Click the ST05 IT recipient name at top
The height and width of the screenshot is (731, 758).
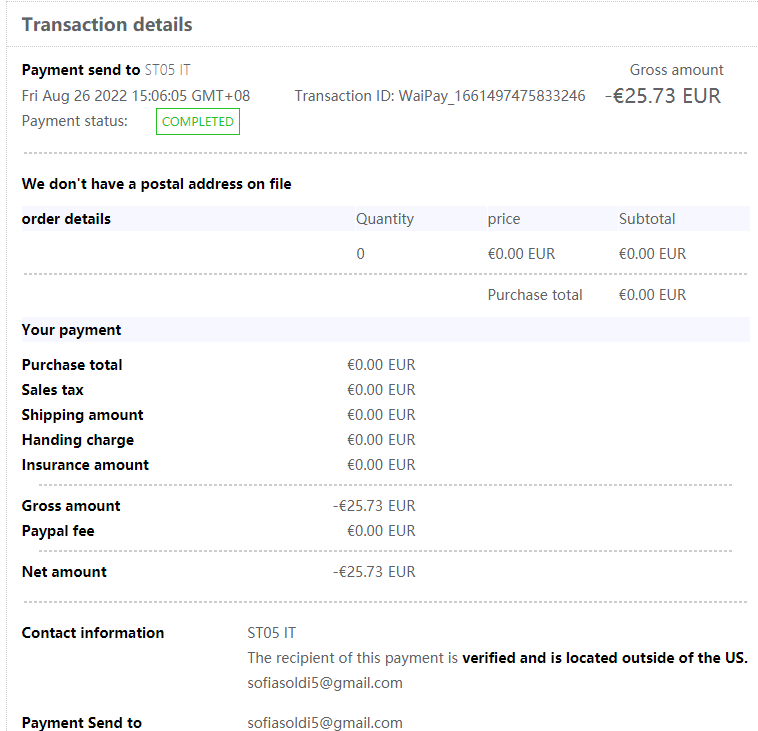pyautogui.click(x=168, y=70)
